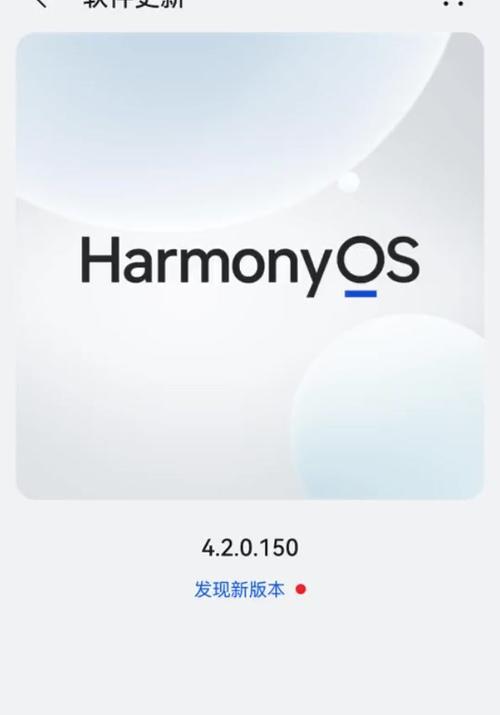The width and height of the screenshot is (500, 715).
Task: Click the HarmonyOS logo text
Action: click(250, 266)
